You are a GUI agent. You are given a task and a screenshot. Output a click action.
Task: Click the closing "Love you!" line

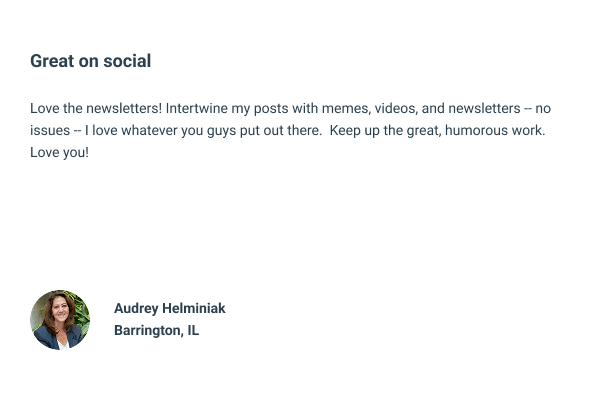pos(59,155)
